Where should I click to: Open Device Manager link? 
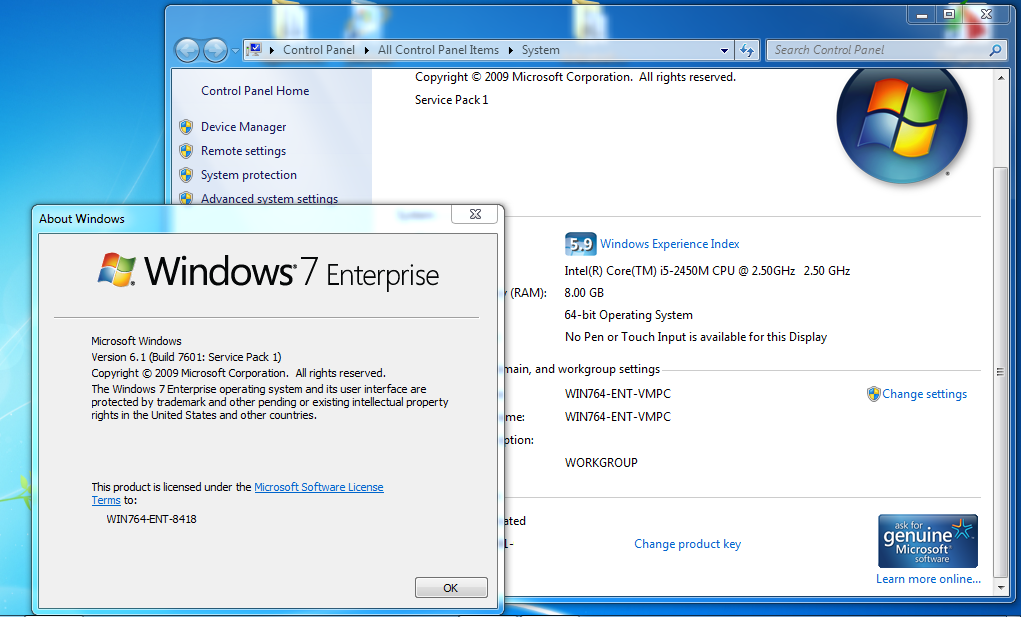pos(244,127)
